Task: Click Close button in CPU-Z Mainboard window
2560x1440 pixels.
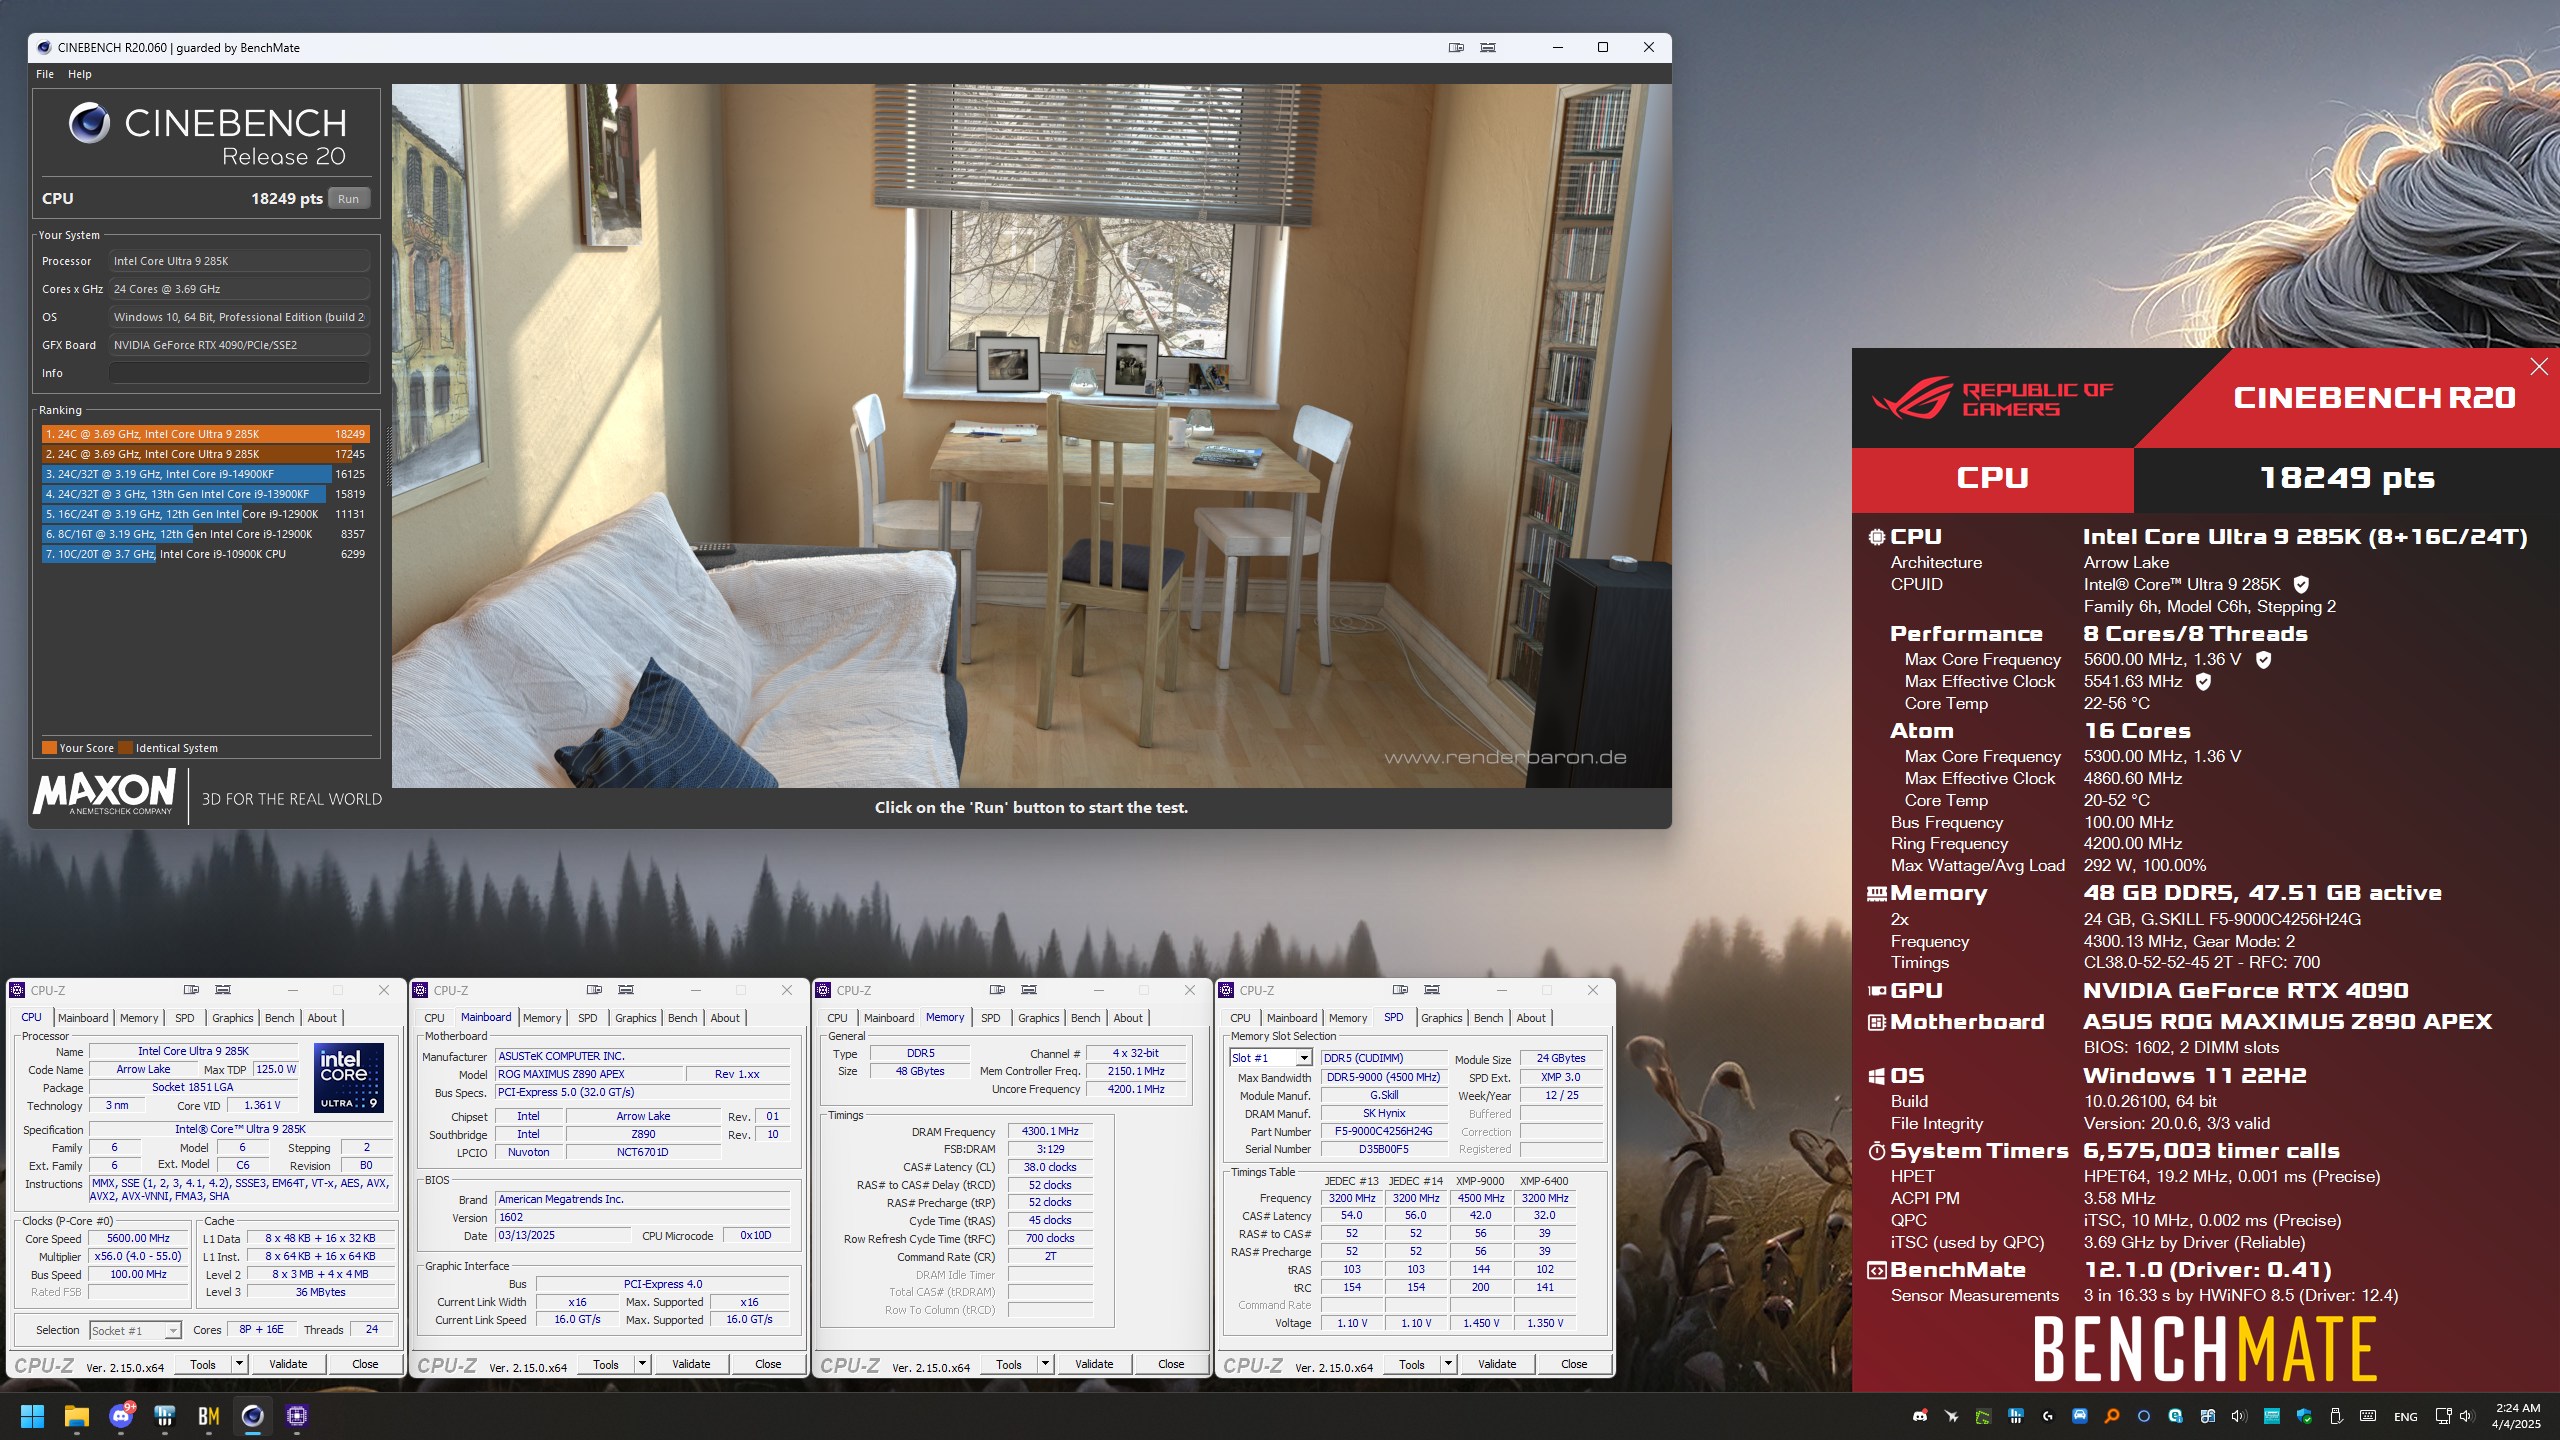Action: [768, 1364]
